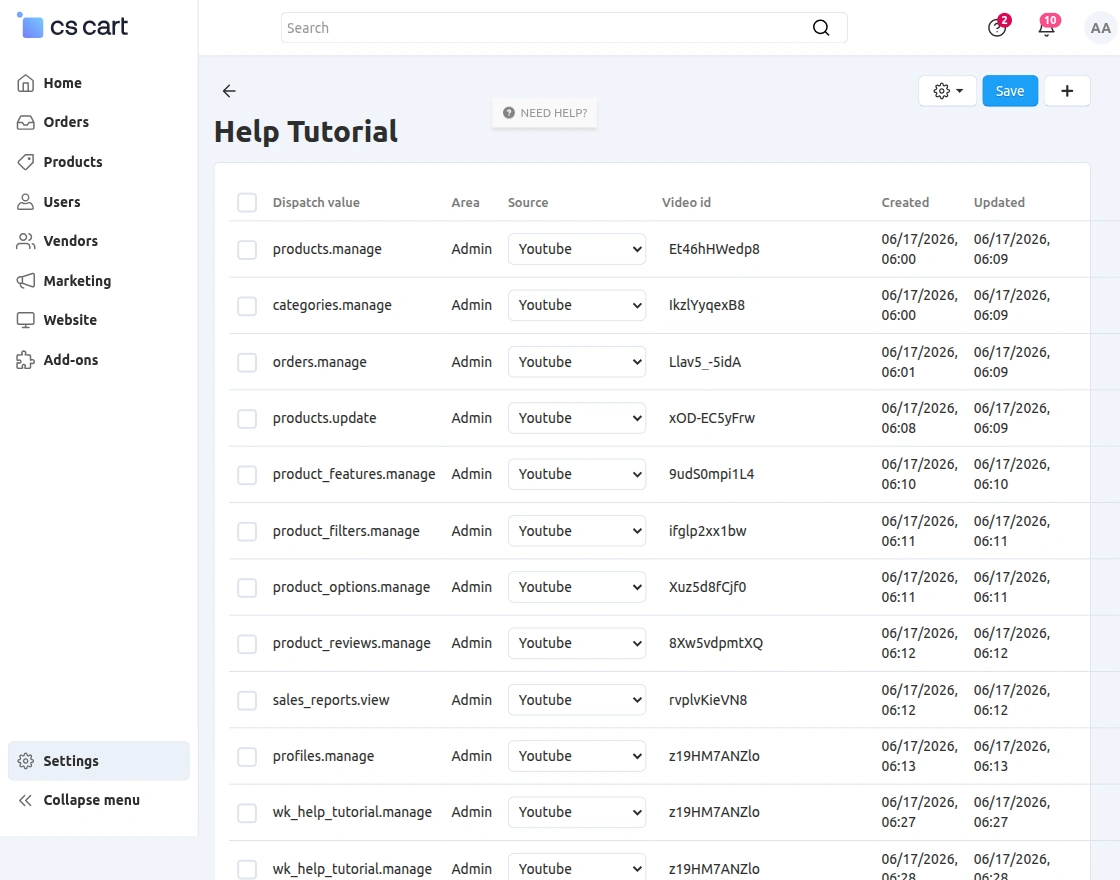Click the Updated column header

tap(999, 202)
